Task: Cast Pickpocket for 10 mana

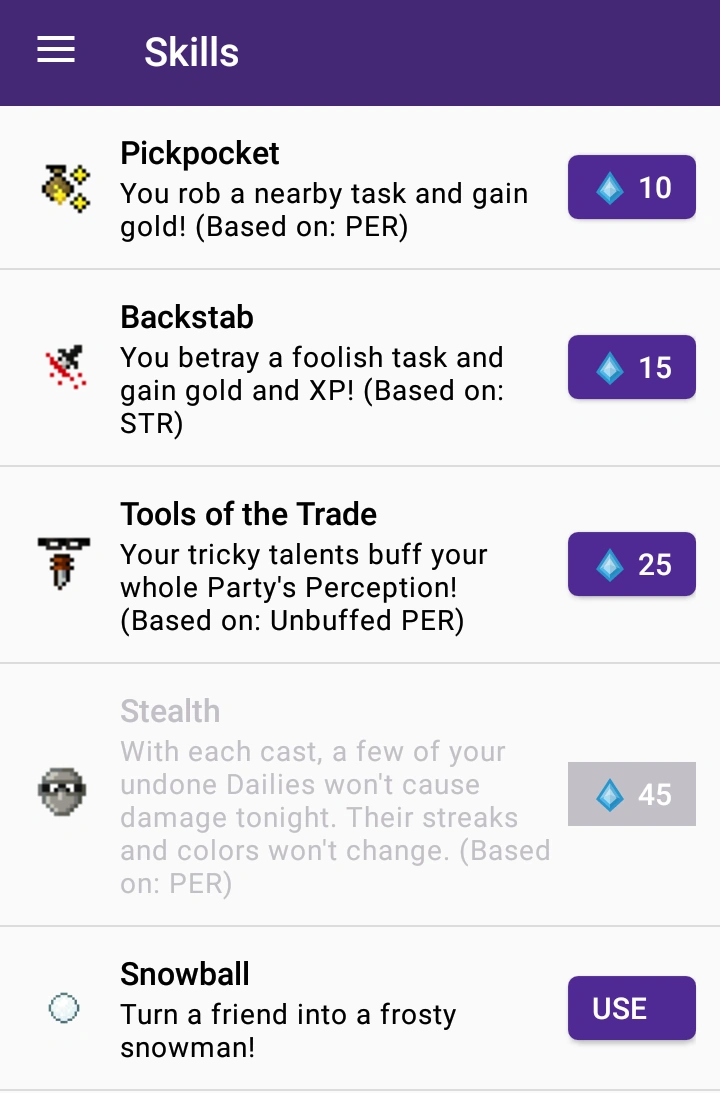Action: click(631, 187)
